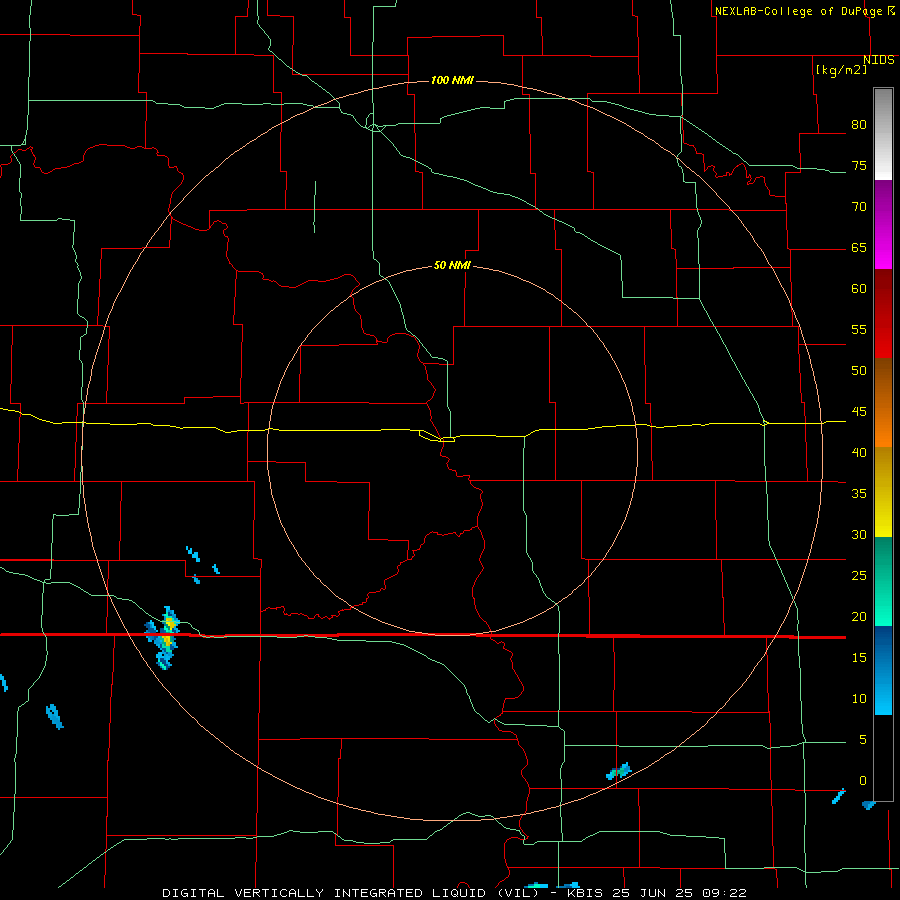
Task: Click the scale value 40
Action: tap(859, 452)
